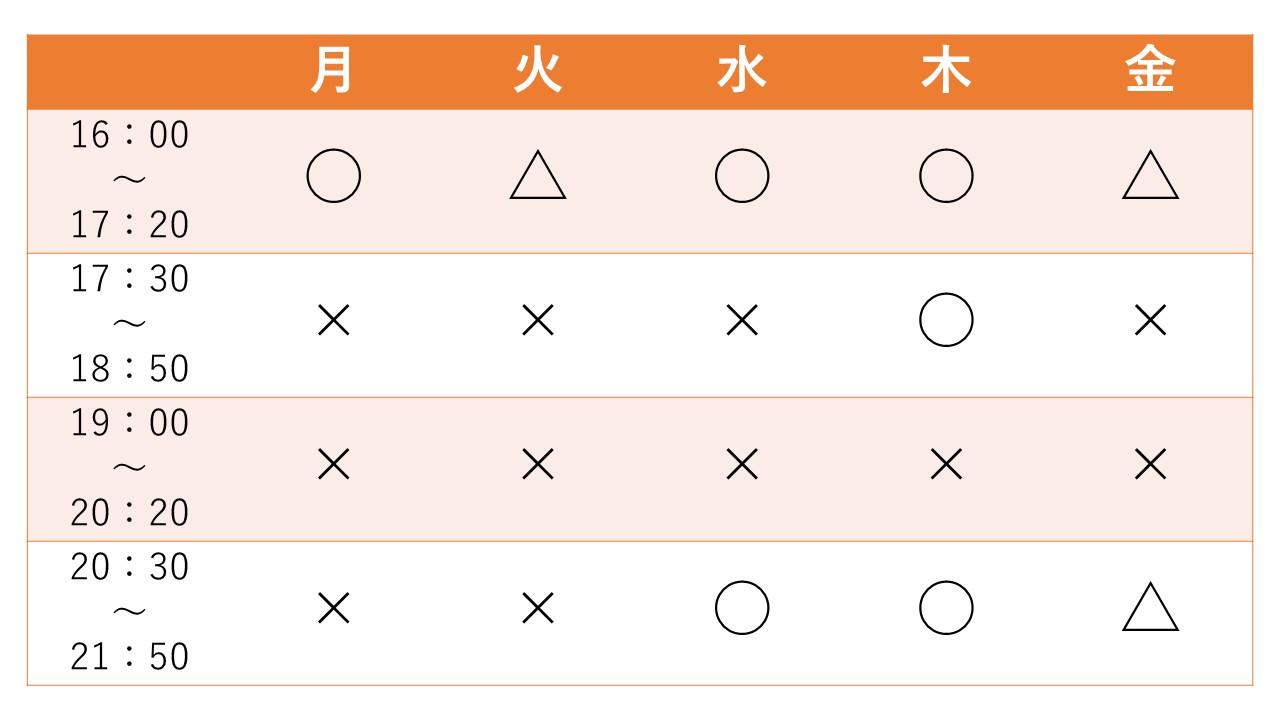Click the circle for Wednesday 20:30–21:50
The height and width of the screenshot is (720, 1280).
[x=742, y=609]
